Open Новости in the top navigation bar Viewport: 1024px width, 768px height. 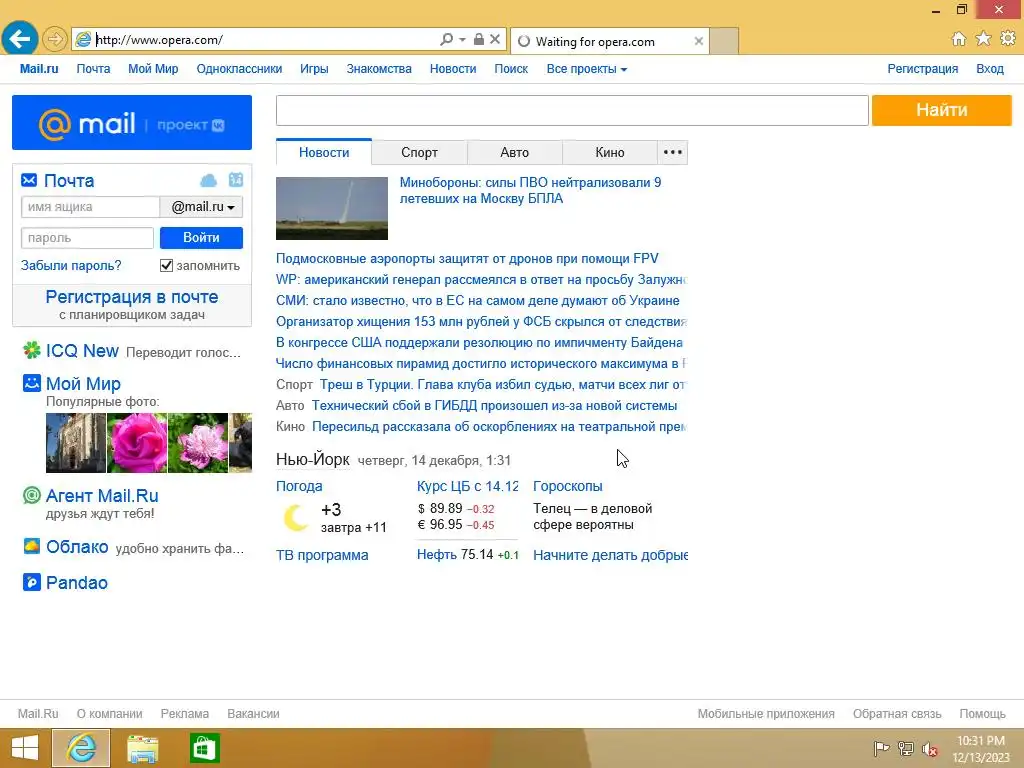click(453, 69)
